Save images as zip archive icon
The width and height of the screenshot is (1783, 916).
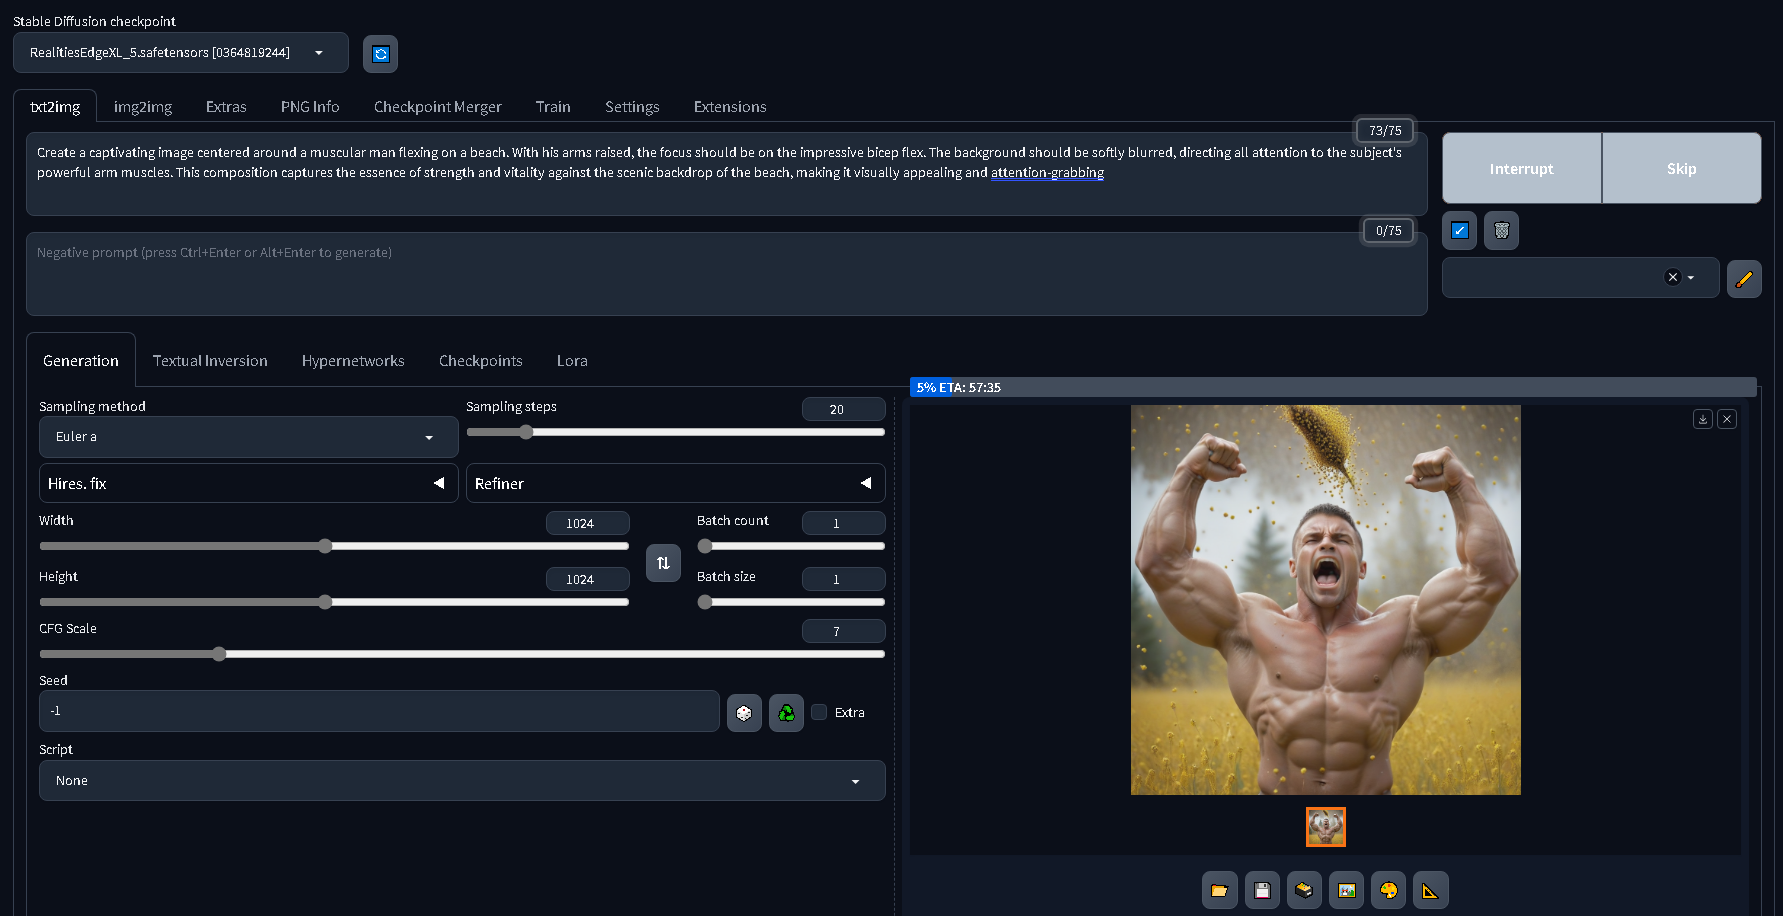click(x=1304, y=890)
